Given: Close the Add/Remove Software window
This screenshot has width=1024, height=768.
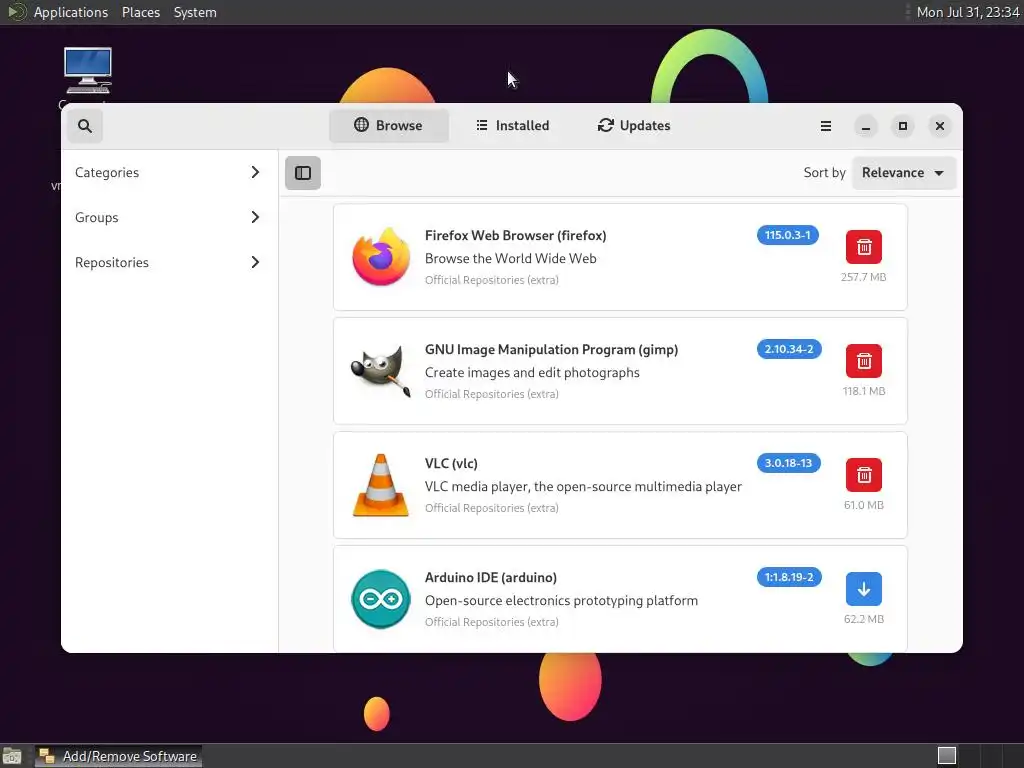Looking at the screenshot, I should coord(940,126).
